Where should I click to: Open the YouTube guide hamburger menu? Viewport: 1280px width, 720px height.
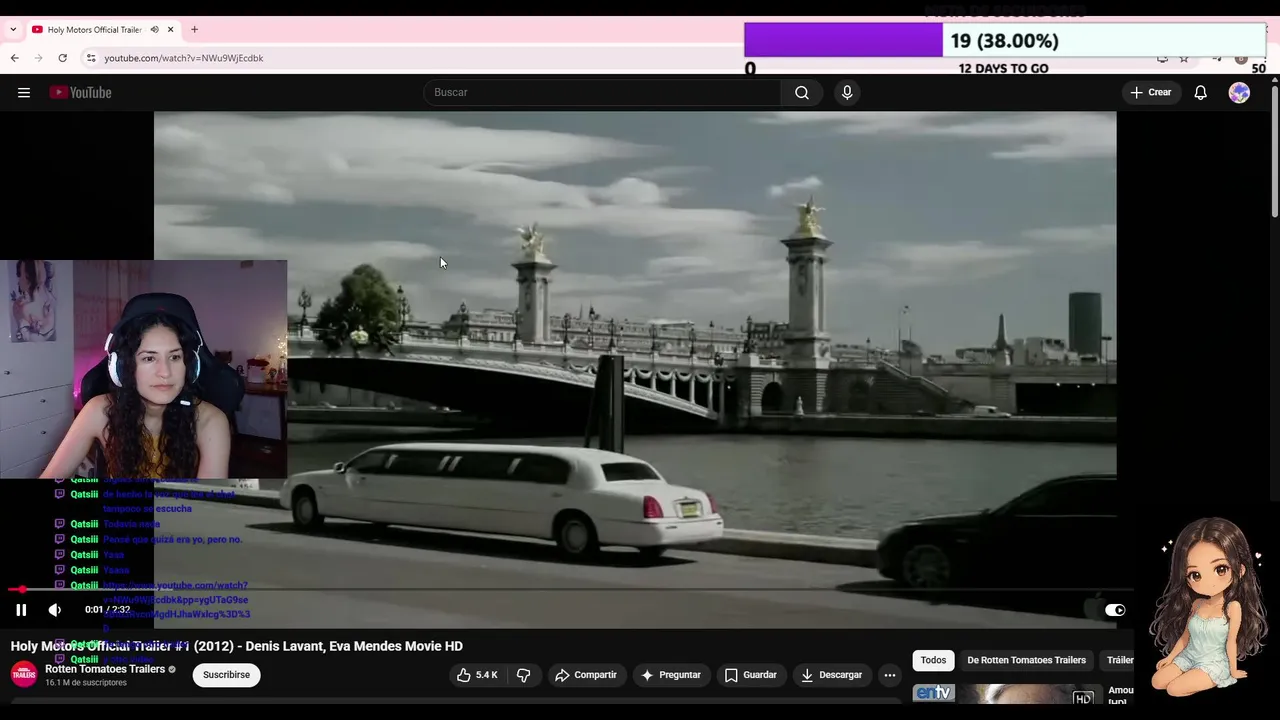24,92
